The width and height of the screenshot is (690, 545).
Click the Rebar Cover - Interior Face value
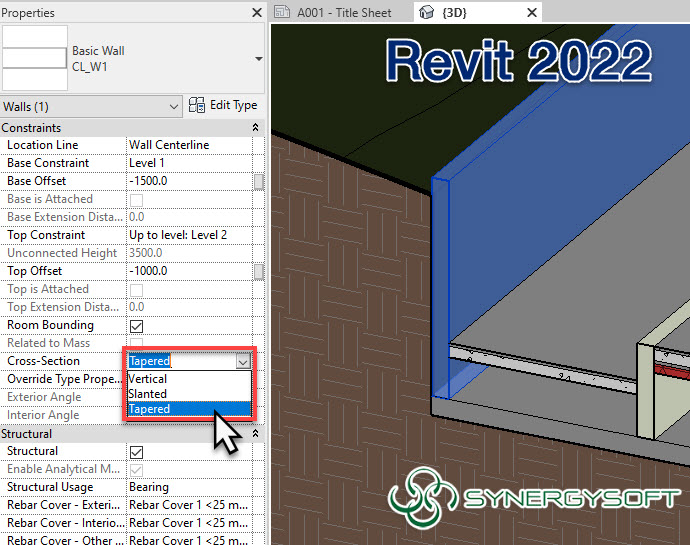[189, 523]
